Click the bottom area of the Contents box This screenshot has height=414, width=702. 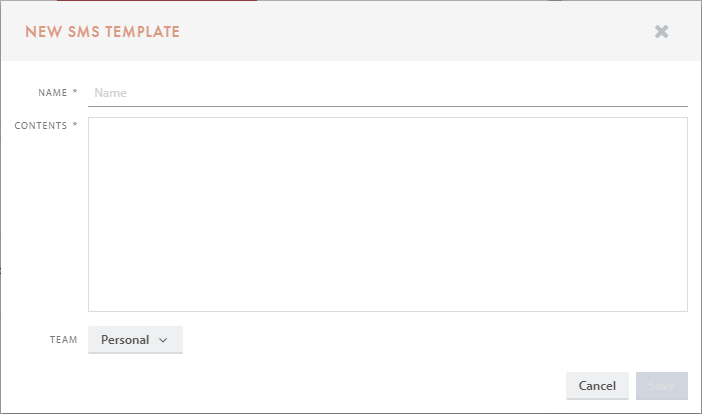point(387,295)
